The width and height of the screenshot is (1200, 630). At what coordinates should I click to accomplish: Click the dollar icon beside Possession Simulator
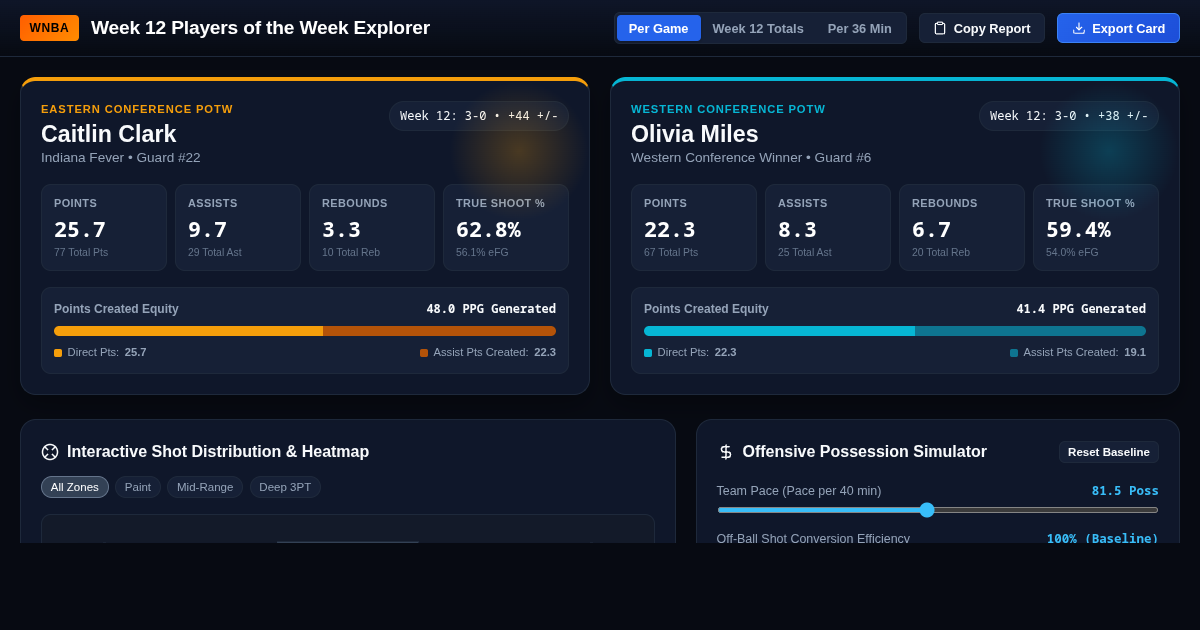coord(726,452)
